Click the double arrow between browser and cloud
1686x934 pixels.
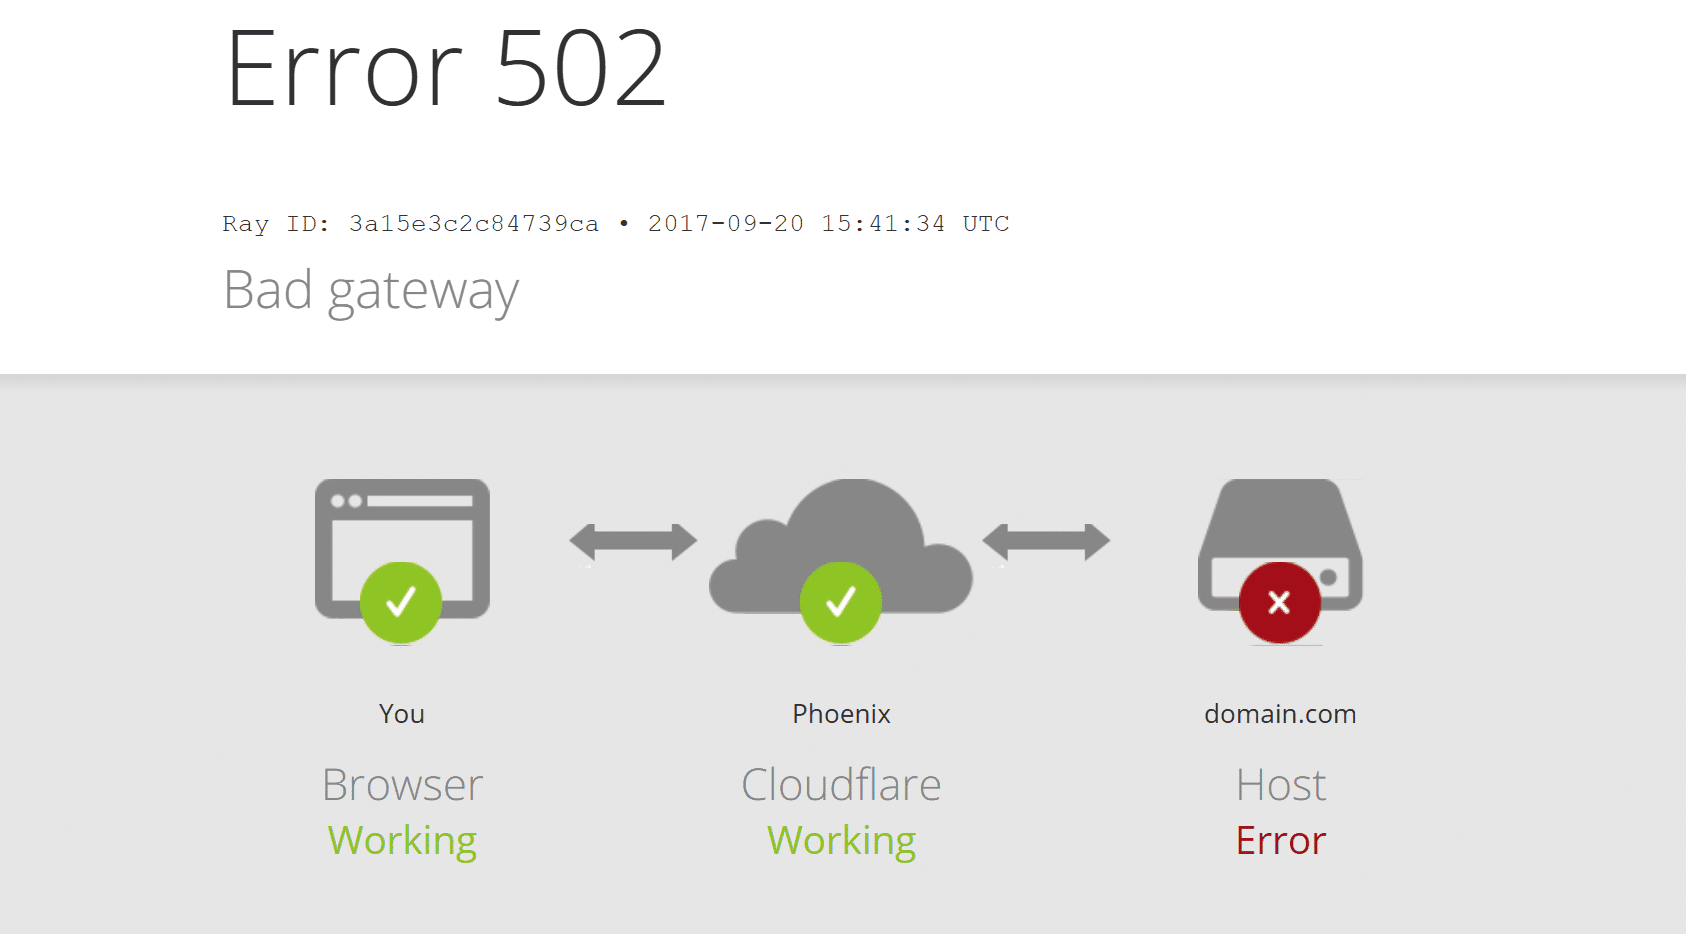point(633,542)
